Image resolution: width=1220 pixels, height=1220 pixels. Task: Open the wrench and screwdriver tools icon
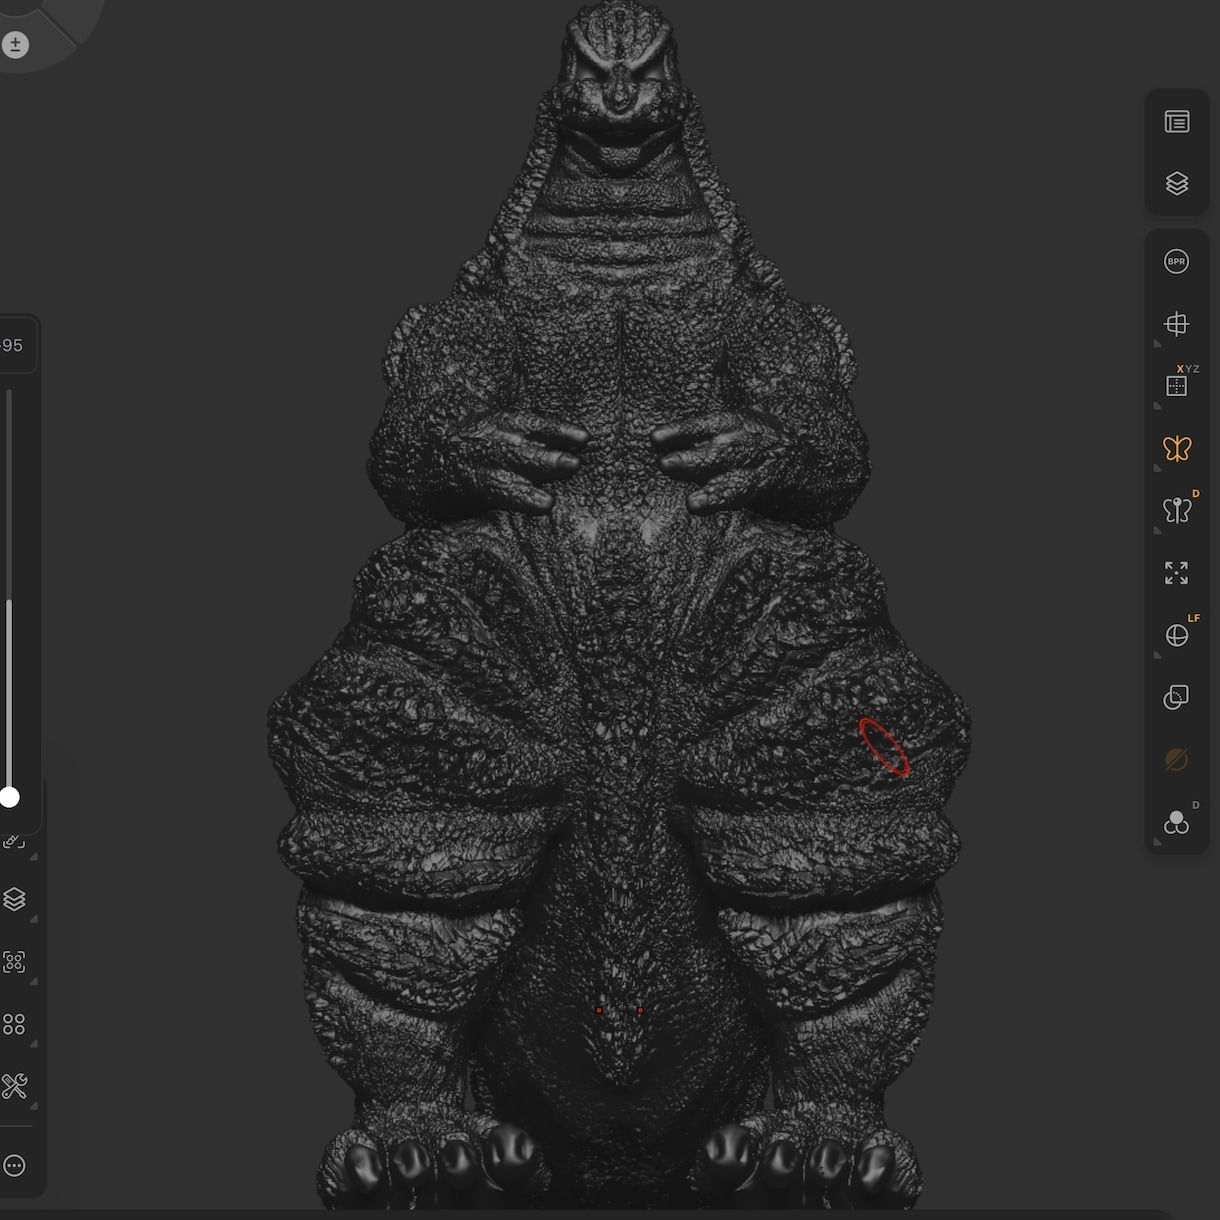14,1086
